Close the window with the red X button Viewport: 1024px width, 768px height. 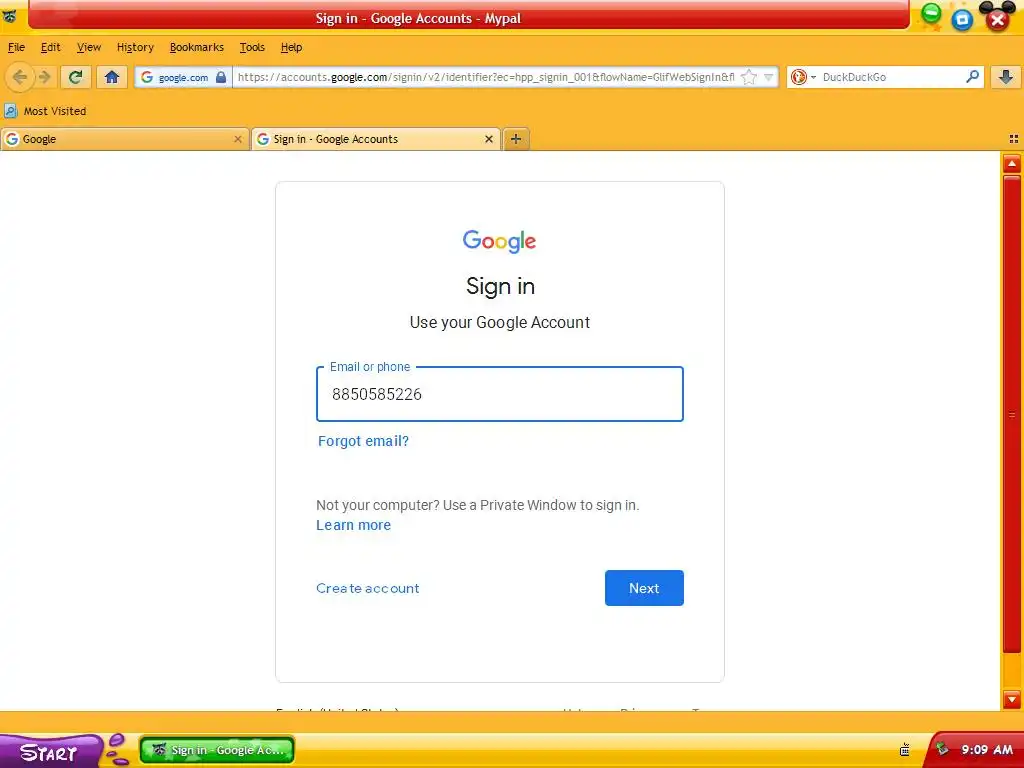[x=997, y=20]
